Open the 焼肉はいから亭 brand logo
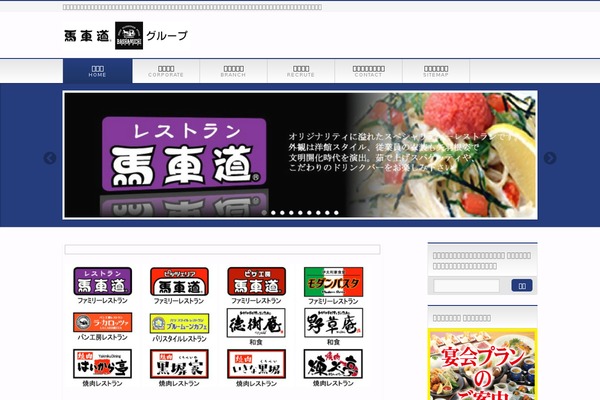This screenshot has width=600, height=400. (103, 364)
